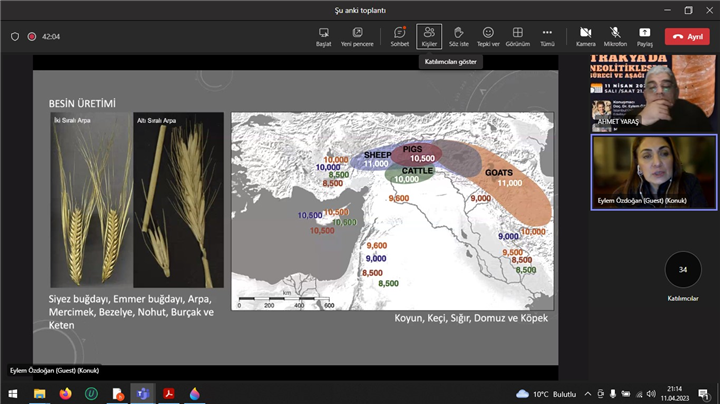720x404 pixels.
Task: Toggle the Mikrofon mute state
Action: coord(615,37)
